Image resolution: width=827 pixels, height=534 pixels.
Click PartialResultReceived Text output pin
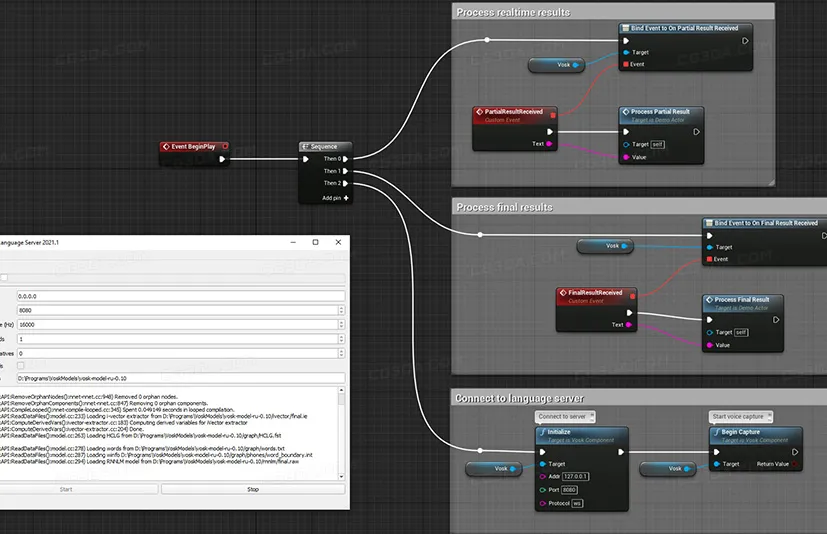(x=549, y=144)
